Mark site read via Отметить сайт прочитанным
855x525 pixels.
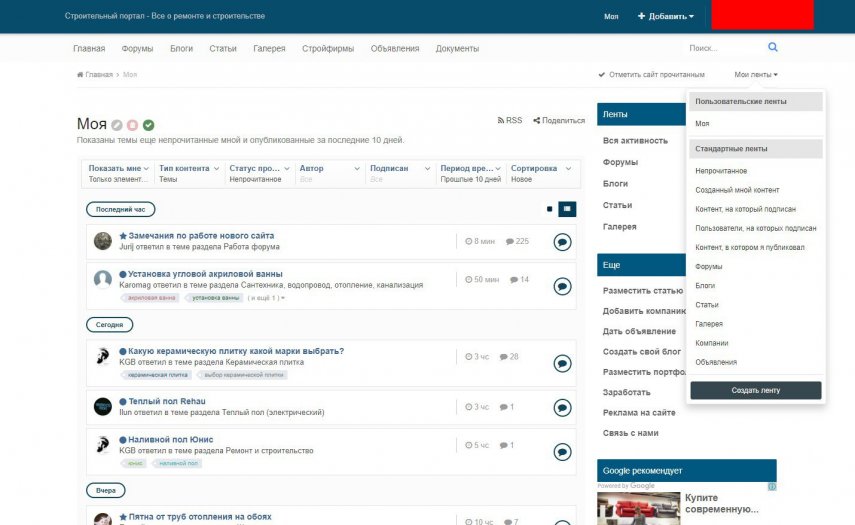tap(651, 75)
